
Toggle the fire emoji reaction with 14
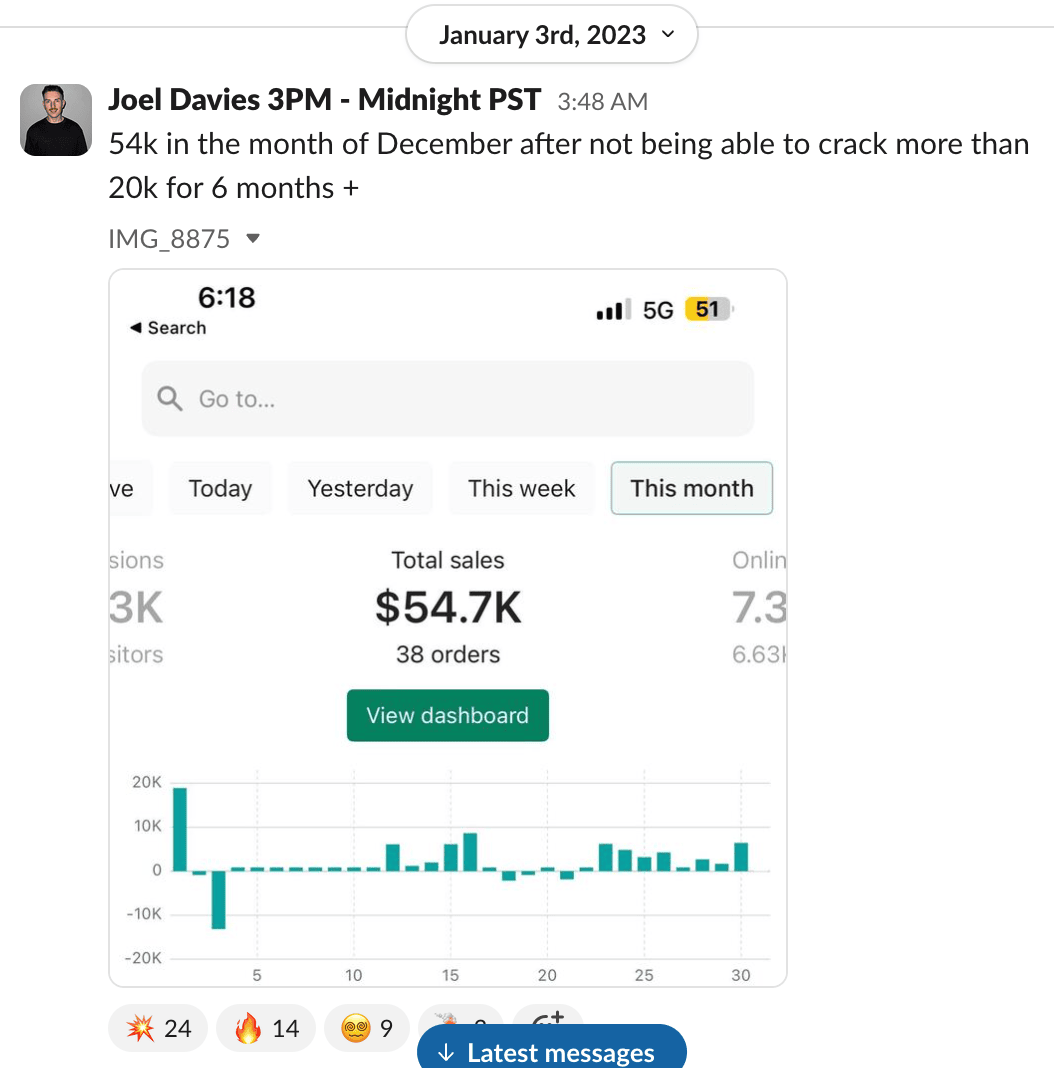click(x=266, y=1028)
